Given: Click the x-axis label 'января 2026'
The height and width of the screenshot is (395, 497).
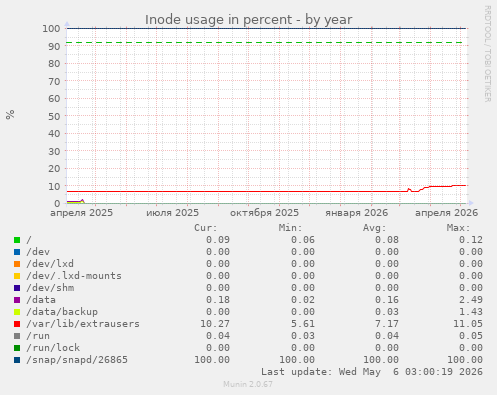Looking at the screenshot, I should [x=356, y=213].
